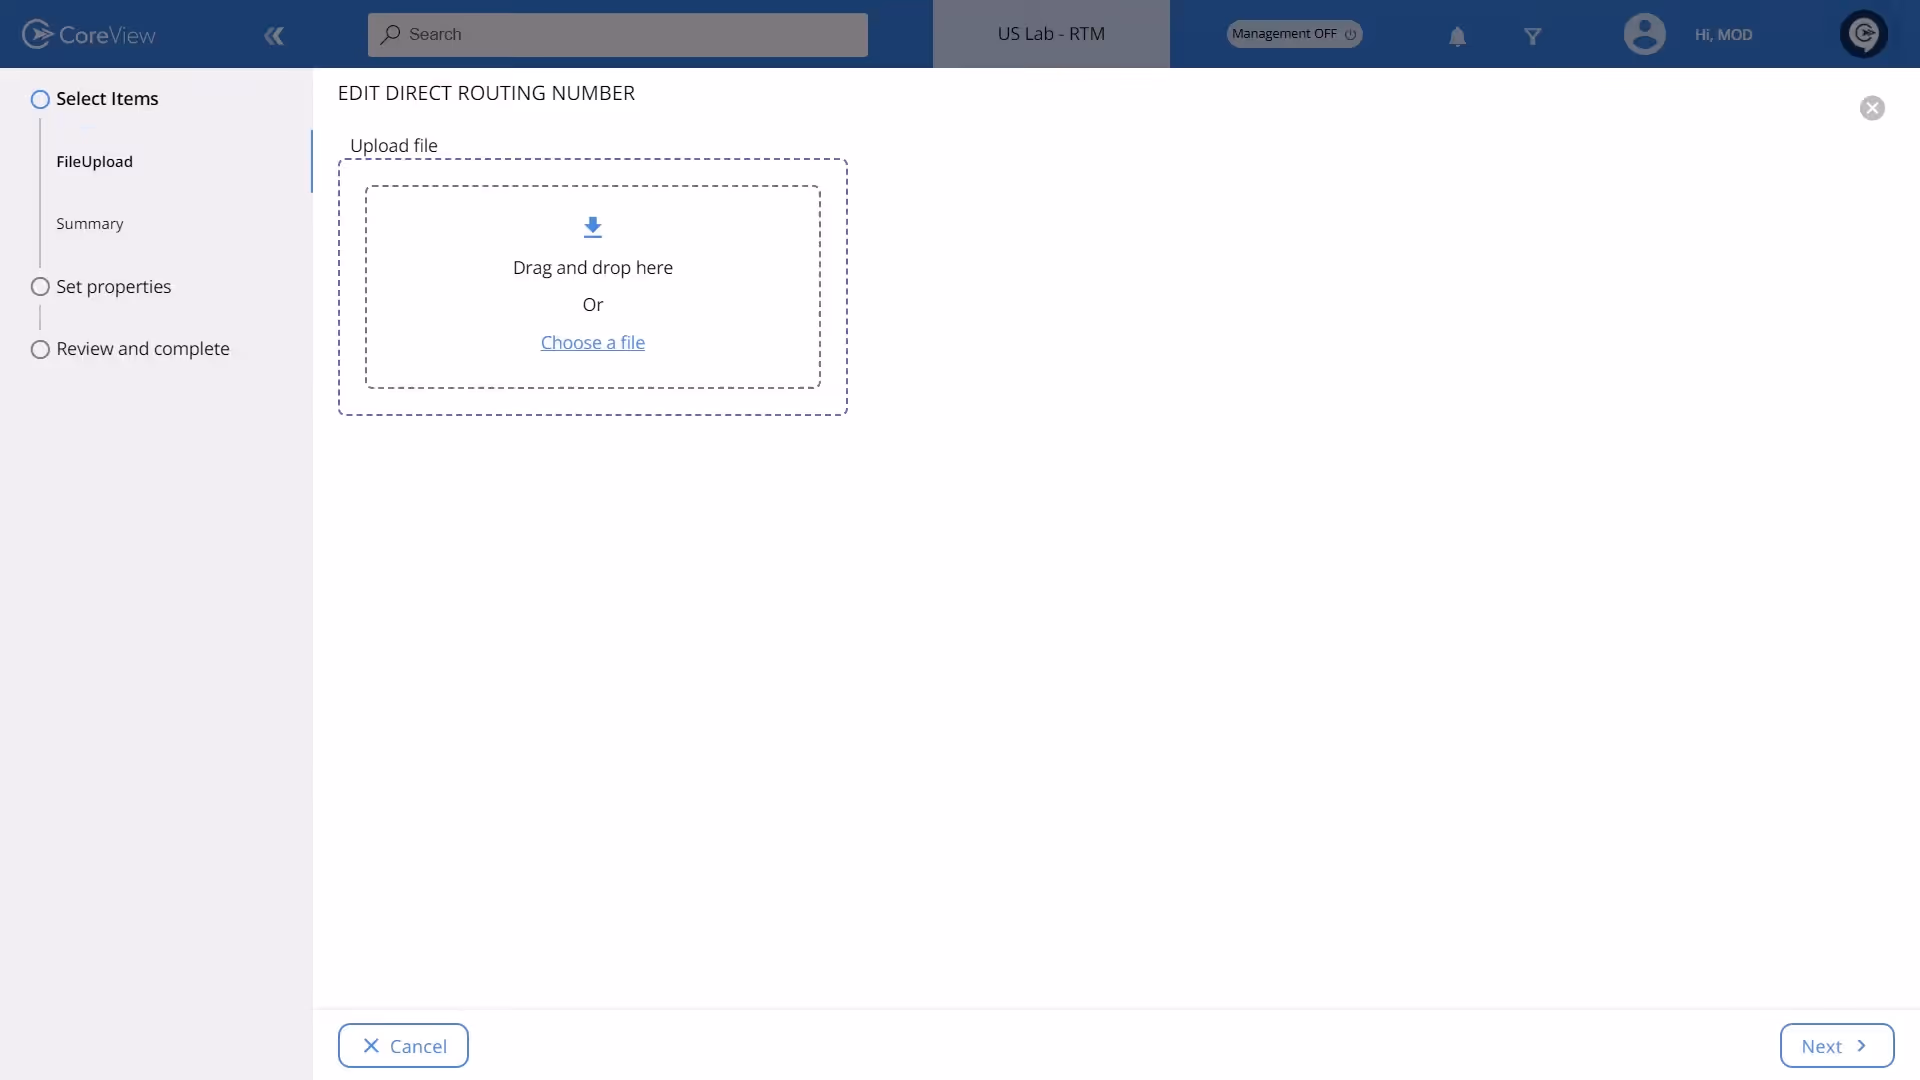Image resolution: width=1920 pixels, height=1080 pixels.
Task: Click inside the Search input field
Action: (x=620, y=34)
